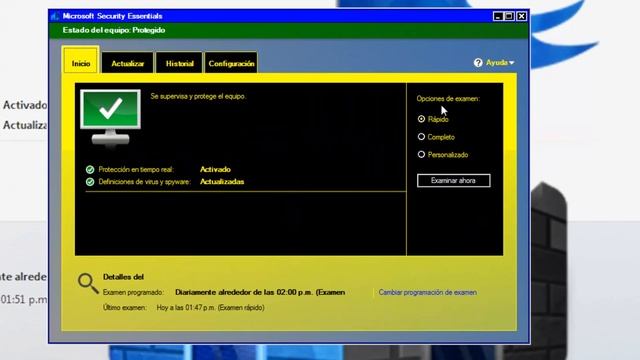Click the Examinar ahora button
Viewport: 640px width, 360px height.
pyautogui.click(x=453, y=180)
